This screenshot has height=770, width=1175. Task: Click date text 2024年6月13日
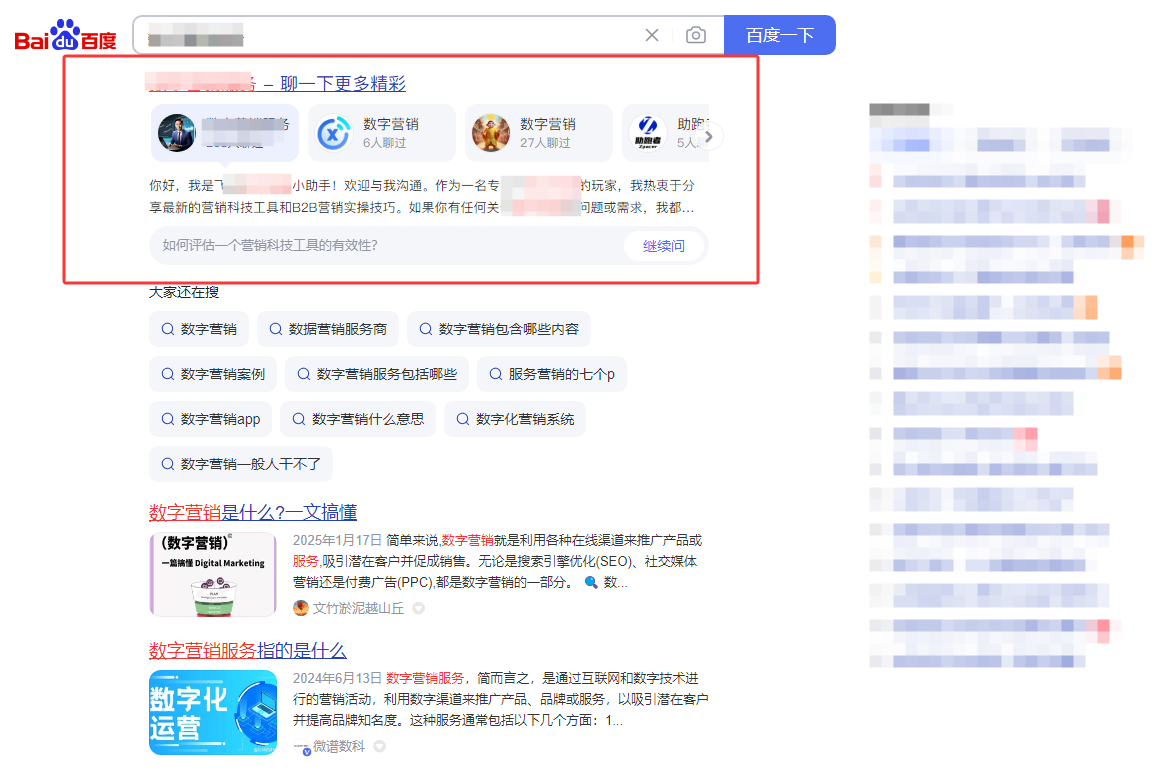point(337,678)
